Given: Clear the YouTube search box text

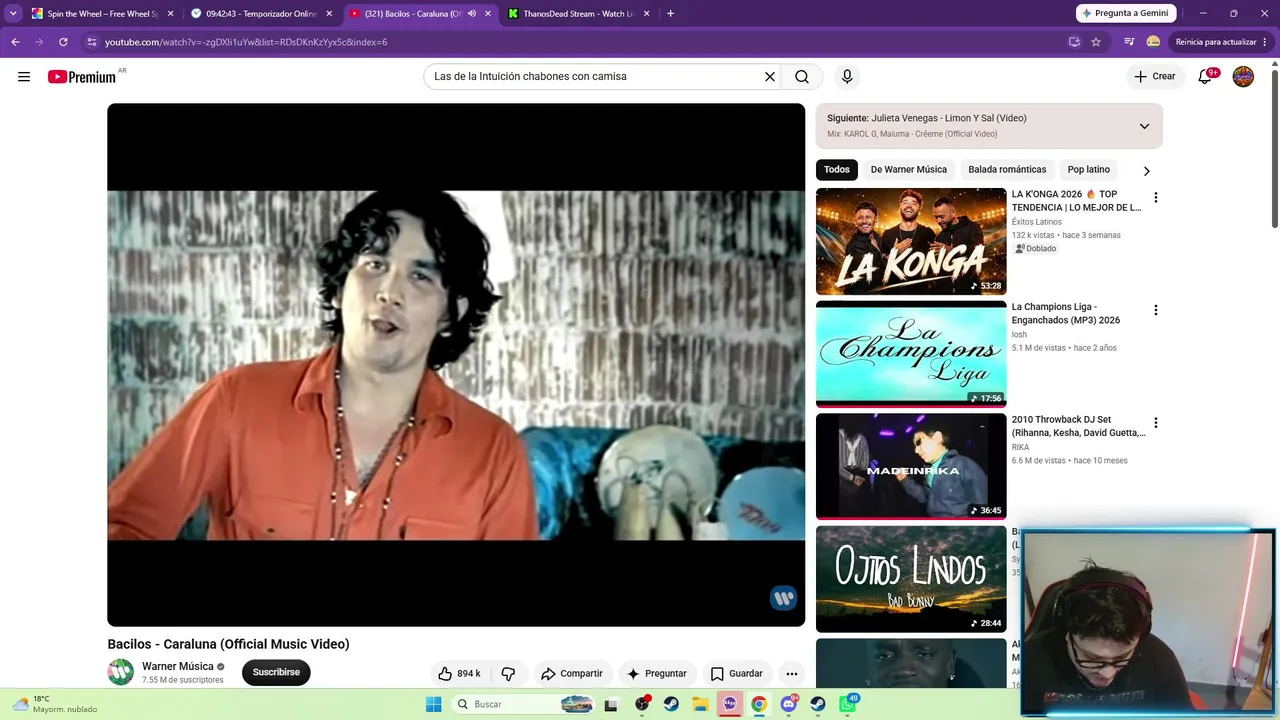Looking at the screenshot, I should (x=770, y=77).
